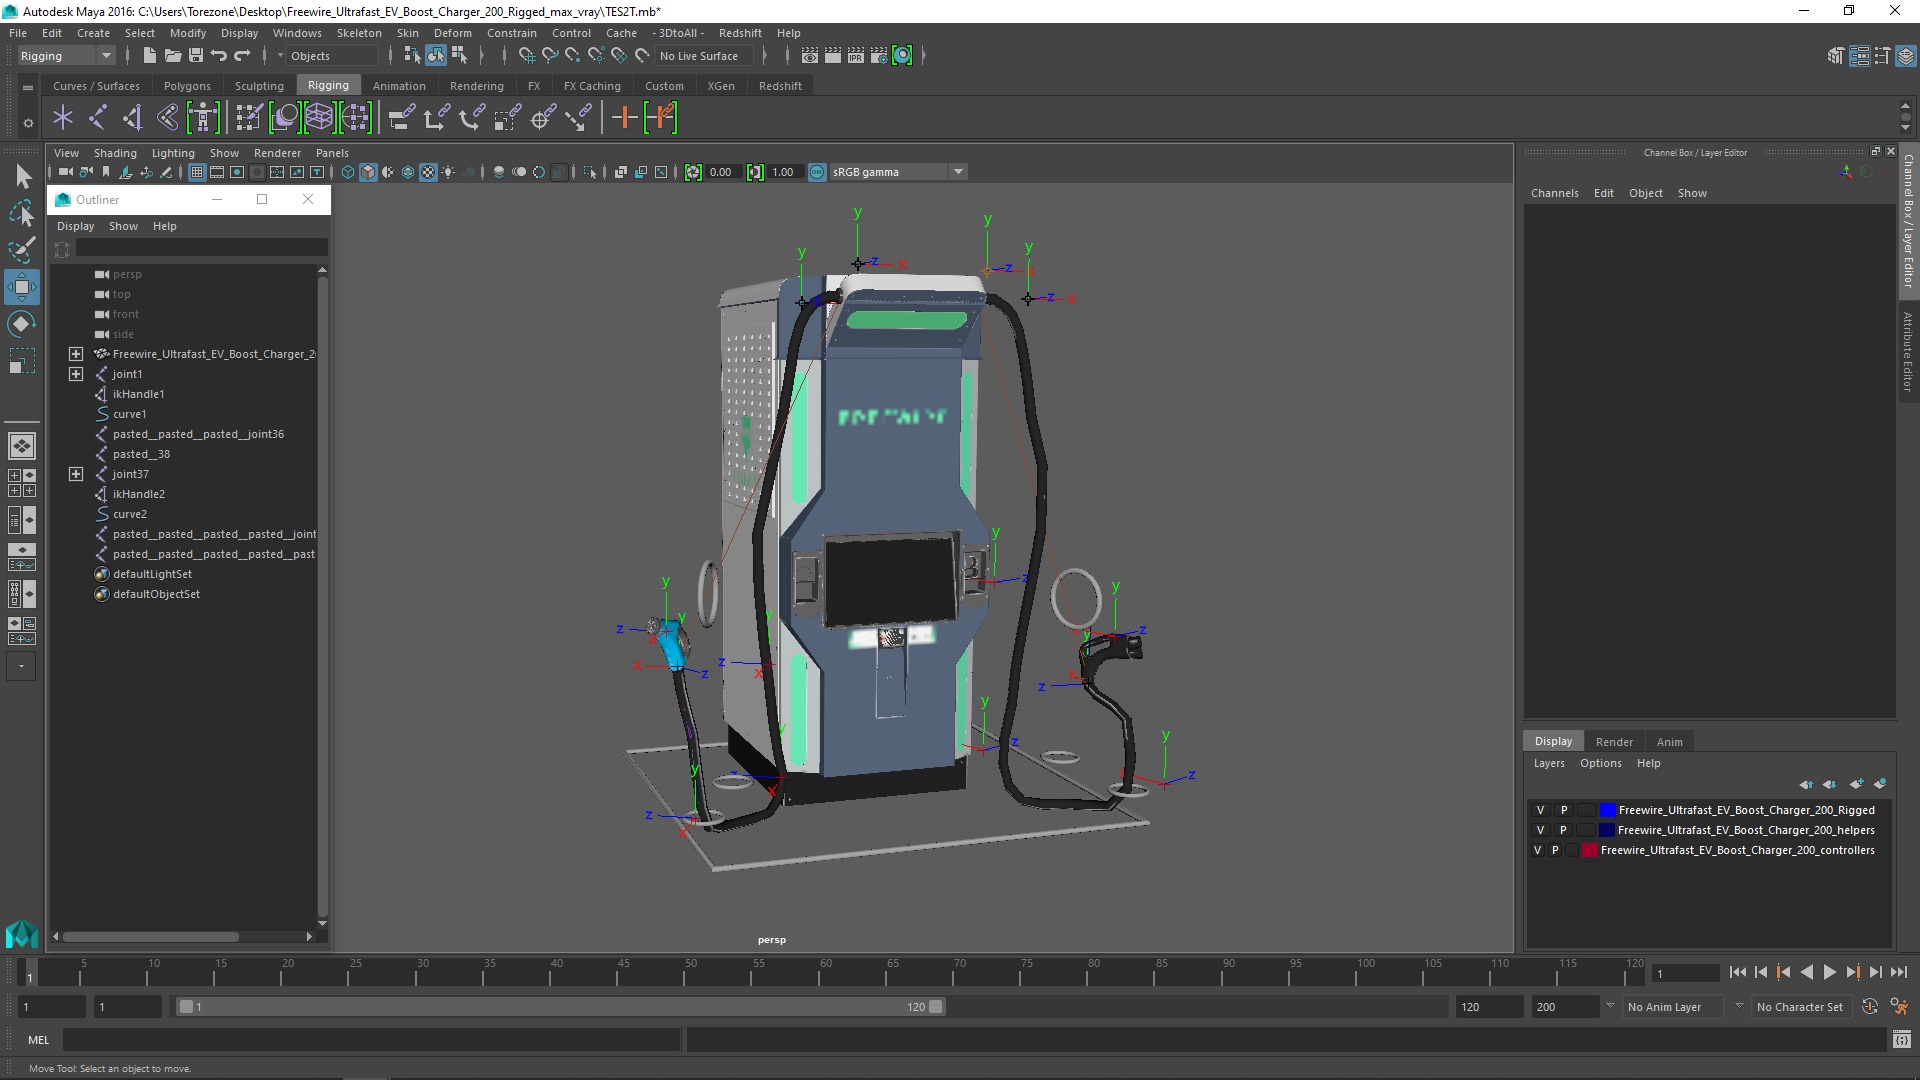Click the Paint Selection tool
This screenshot has height=1080, width=1920.
tap(22, 250)
